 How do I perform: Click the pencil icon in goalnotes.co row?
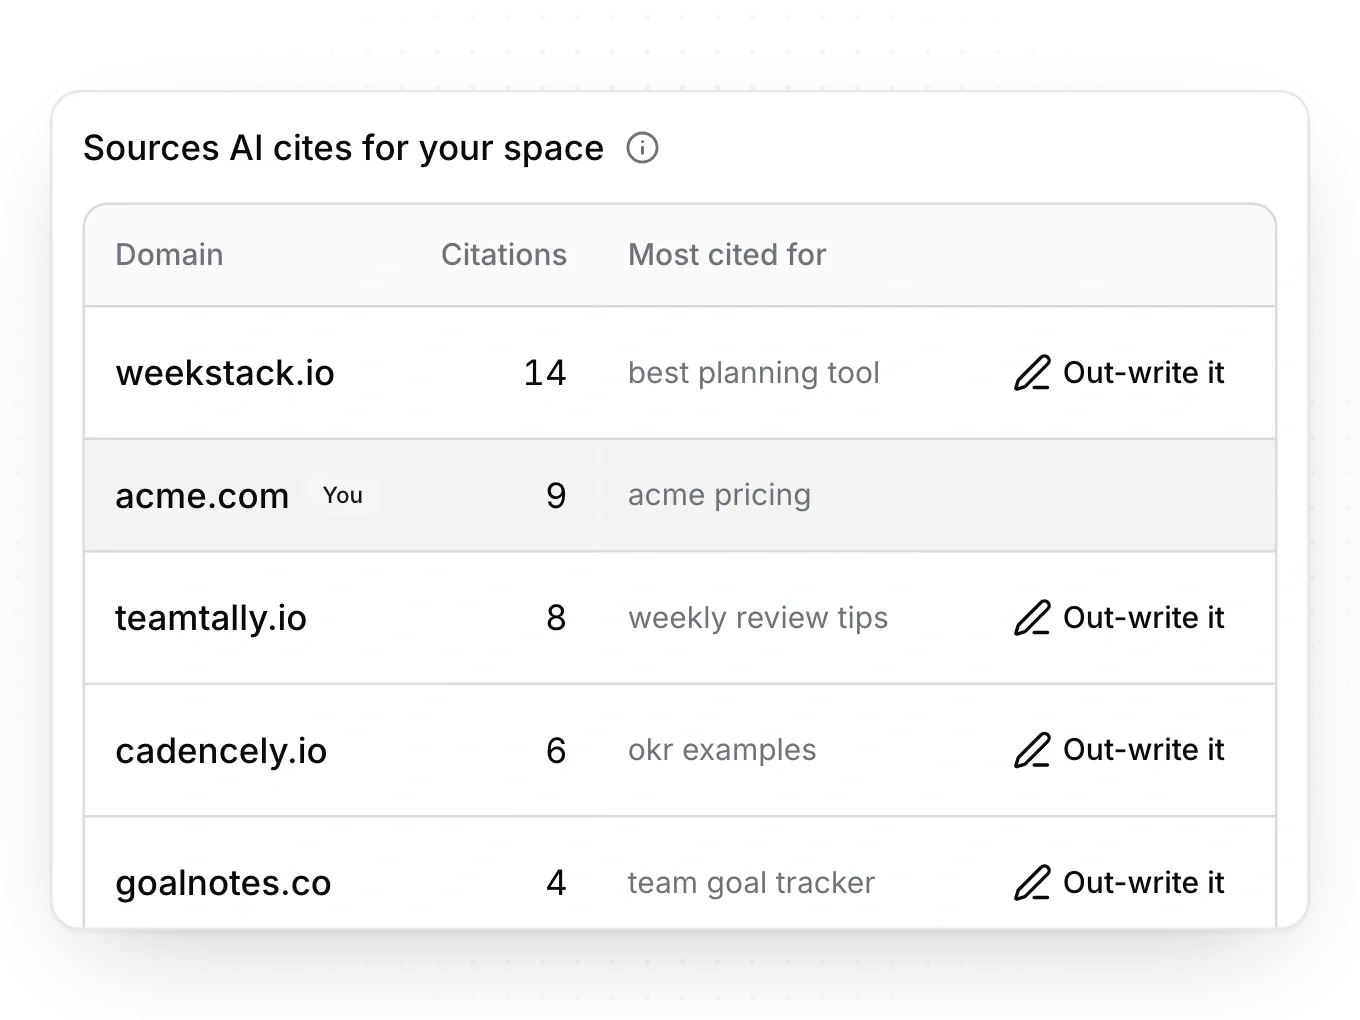coord(1032,883)
